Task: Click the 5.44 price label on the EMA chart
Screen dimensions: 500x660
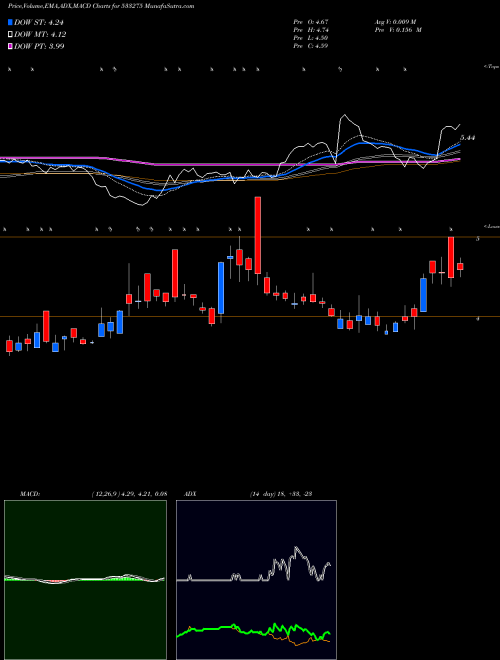Action: 467,138
